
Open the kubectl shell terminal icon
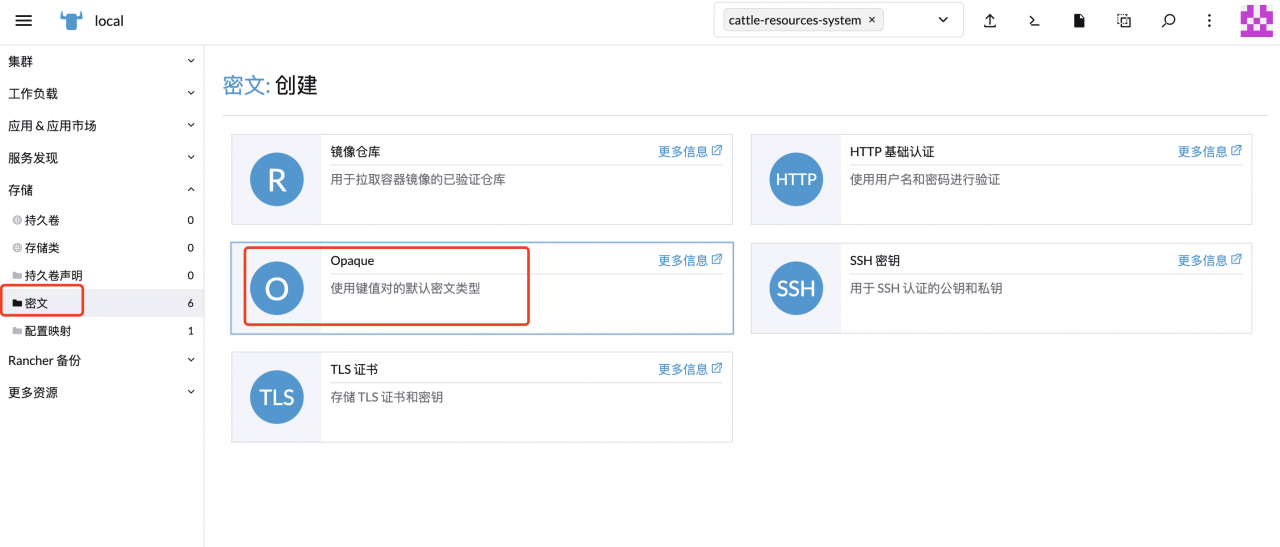(1035, 21)
